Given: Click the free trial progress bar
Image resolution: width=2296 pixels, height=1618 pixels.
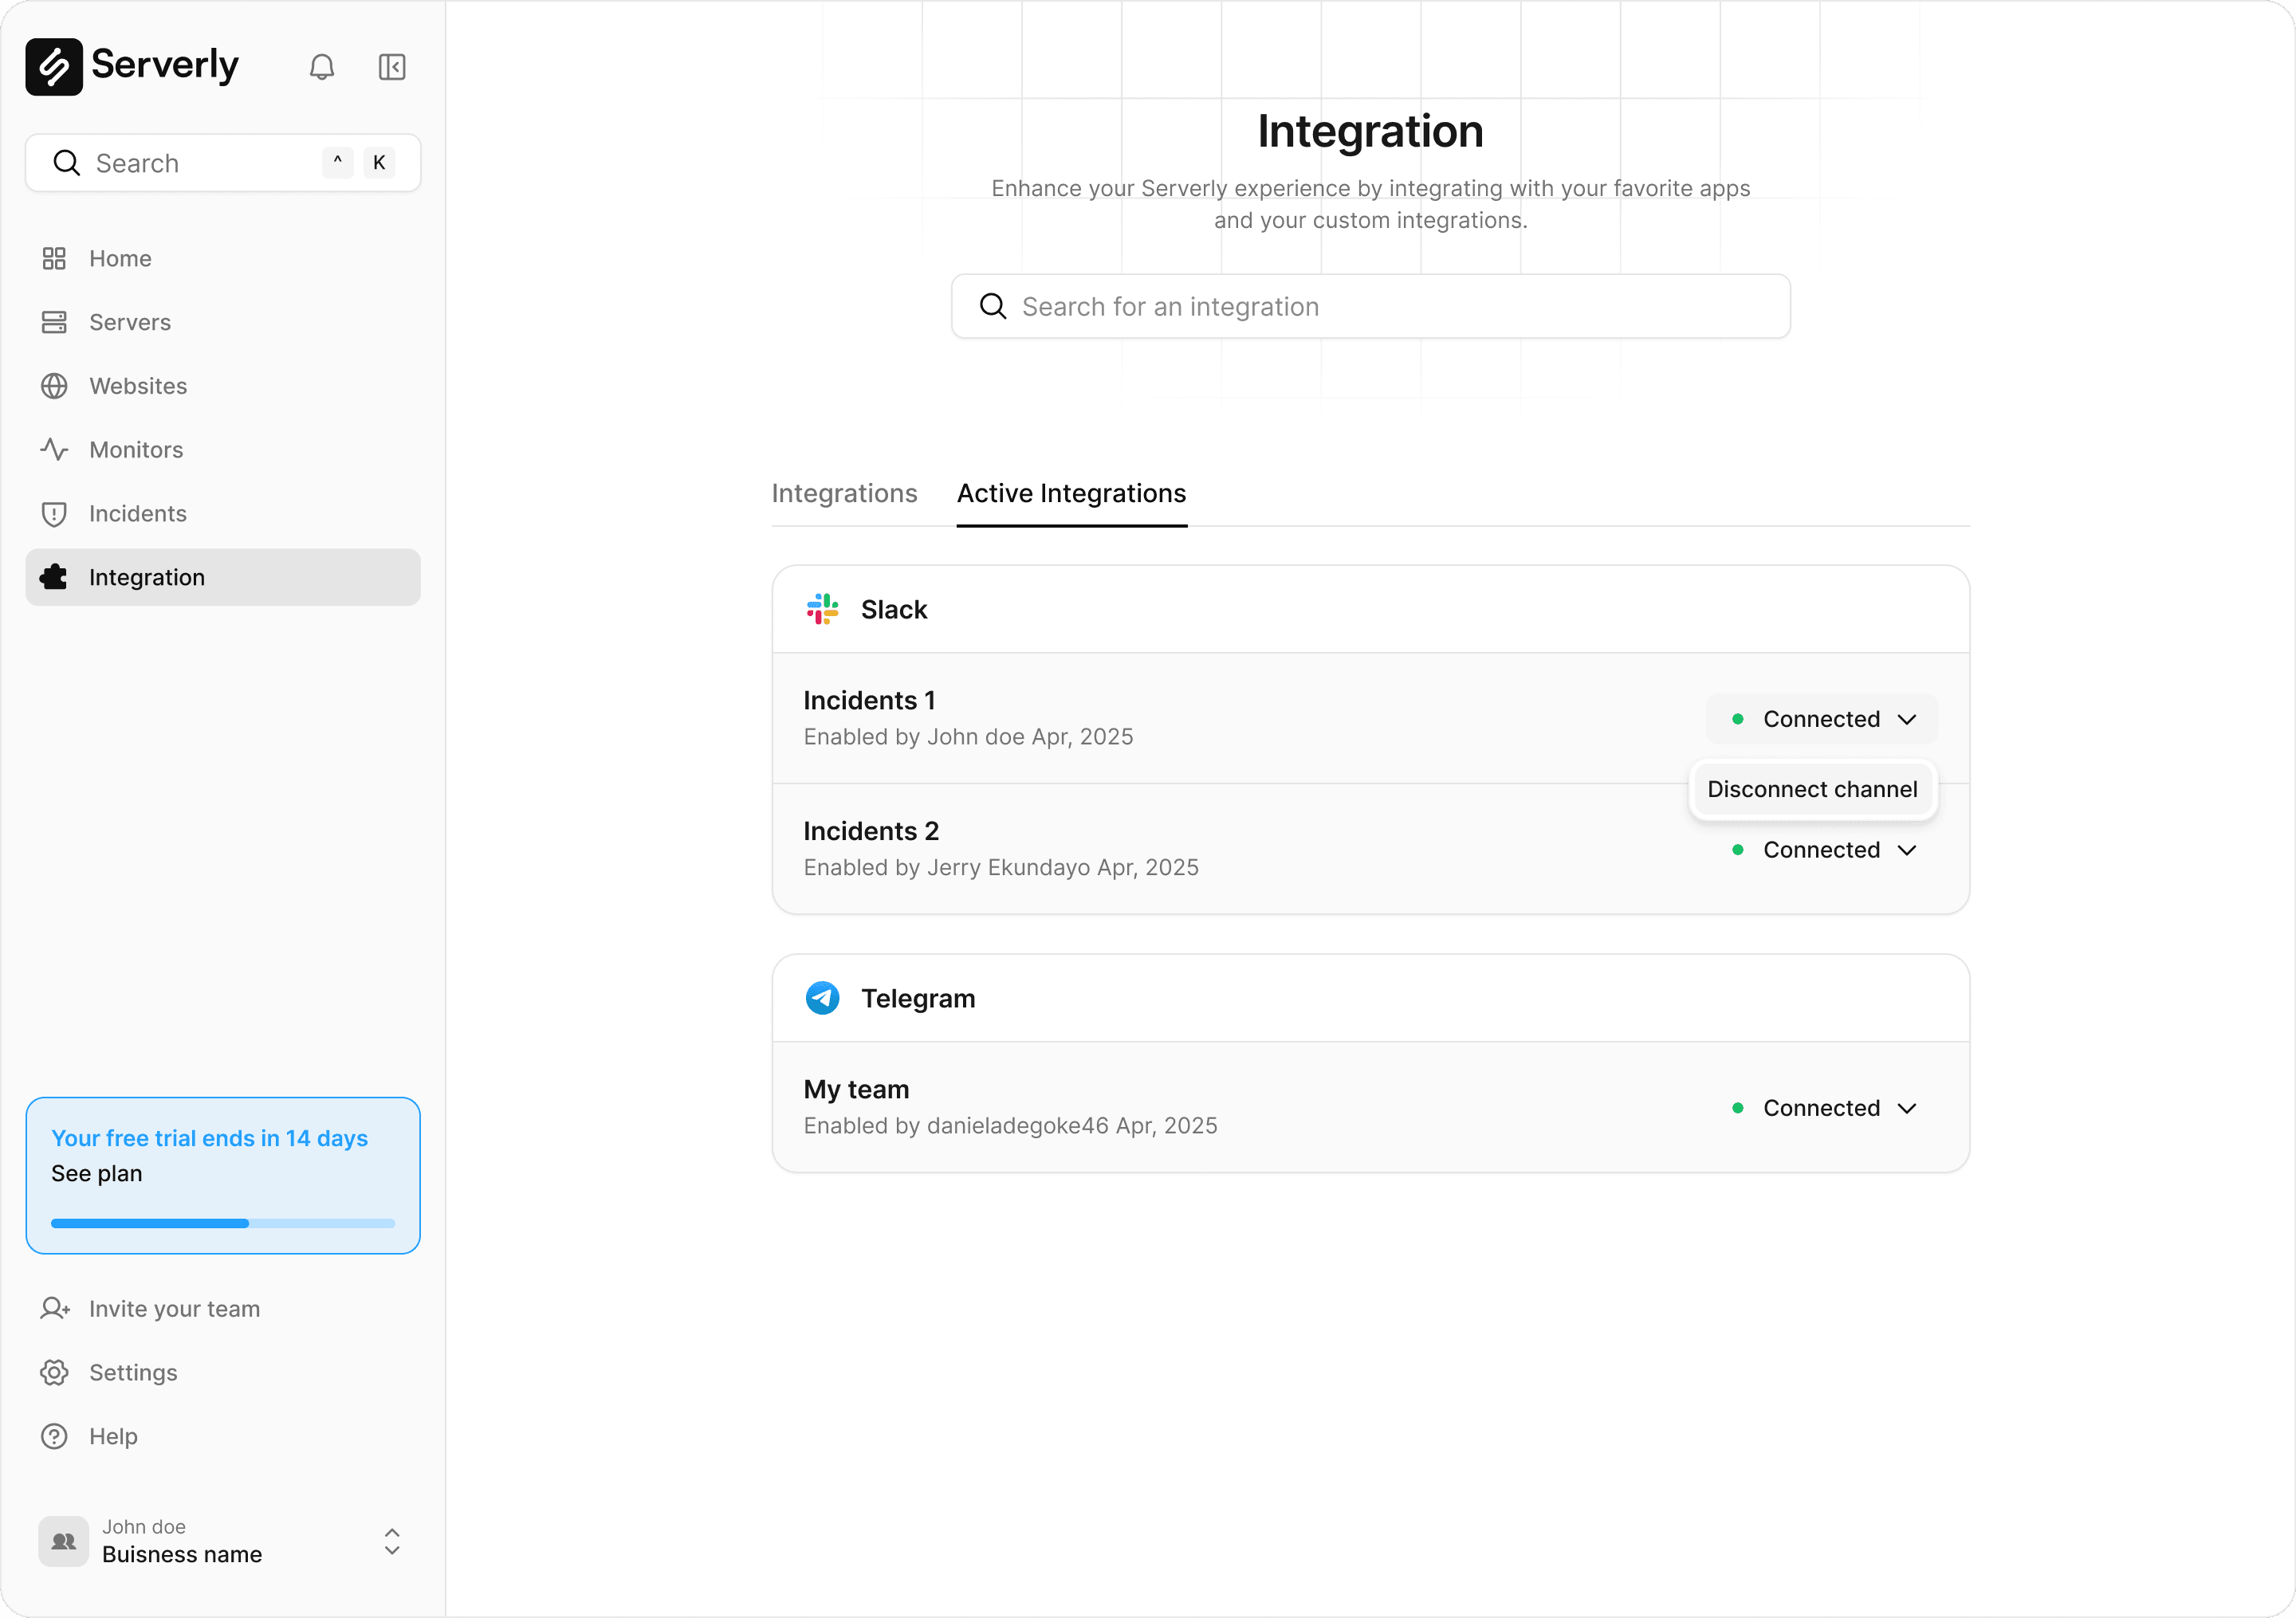Looking at the screenshot, I should click(x=222, y=1223).
